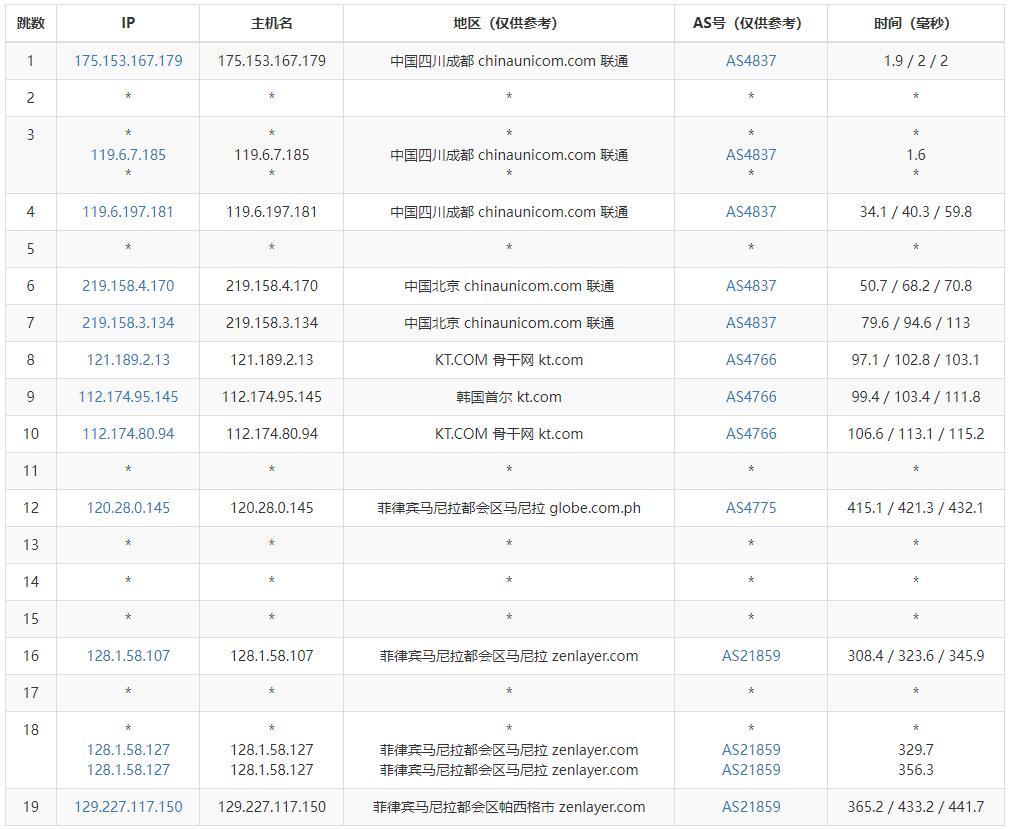Click hop number 19 cell
Image resolution: width=1010 pixels, height=829 pixels.
pyautogui.click(x=30, y=806)
